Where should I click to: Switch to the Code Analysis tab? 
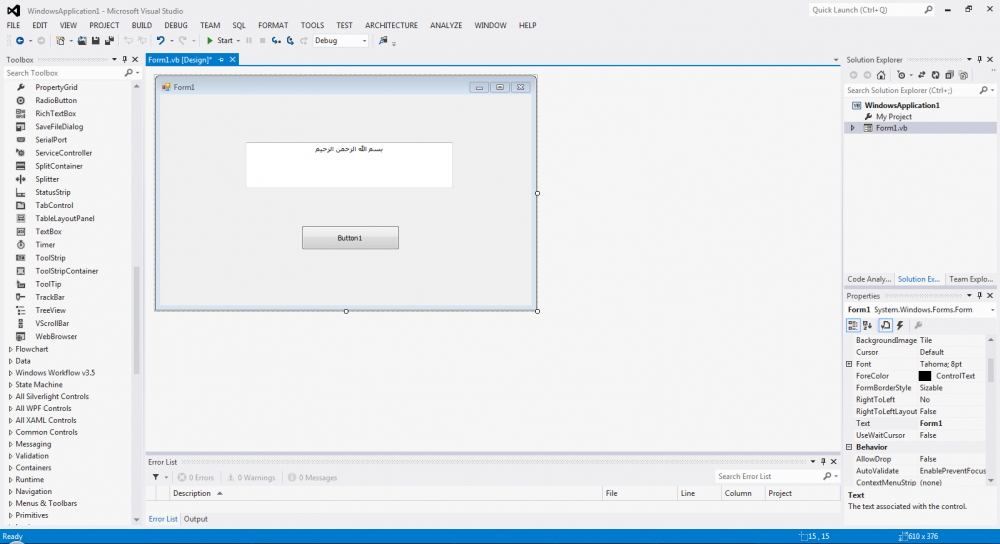tap(869, 279)
